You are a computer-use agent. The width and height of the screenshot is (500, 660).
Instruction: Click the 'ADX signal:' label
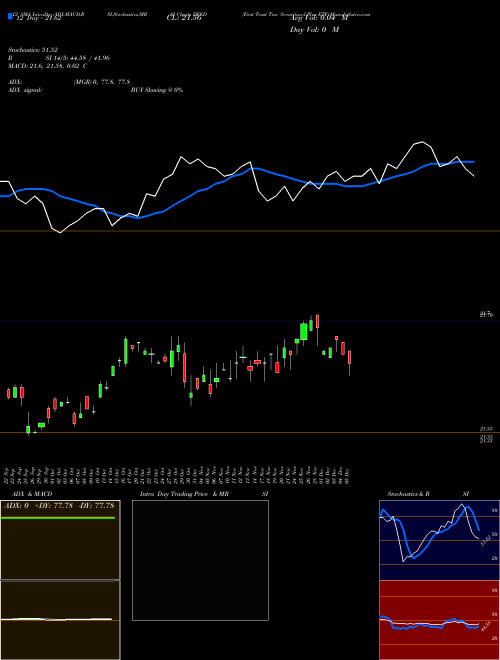click(x=25, y=90)
